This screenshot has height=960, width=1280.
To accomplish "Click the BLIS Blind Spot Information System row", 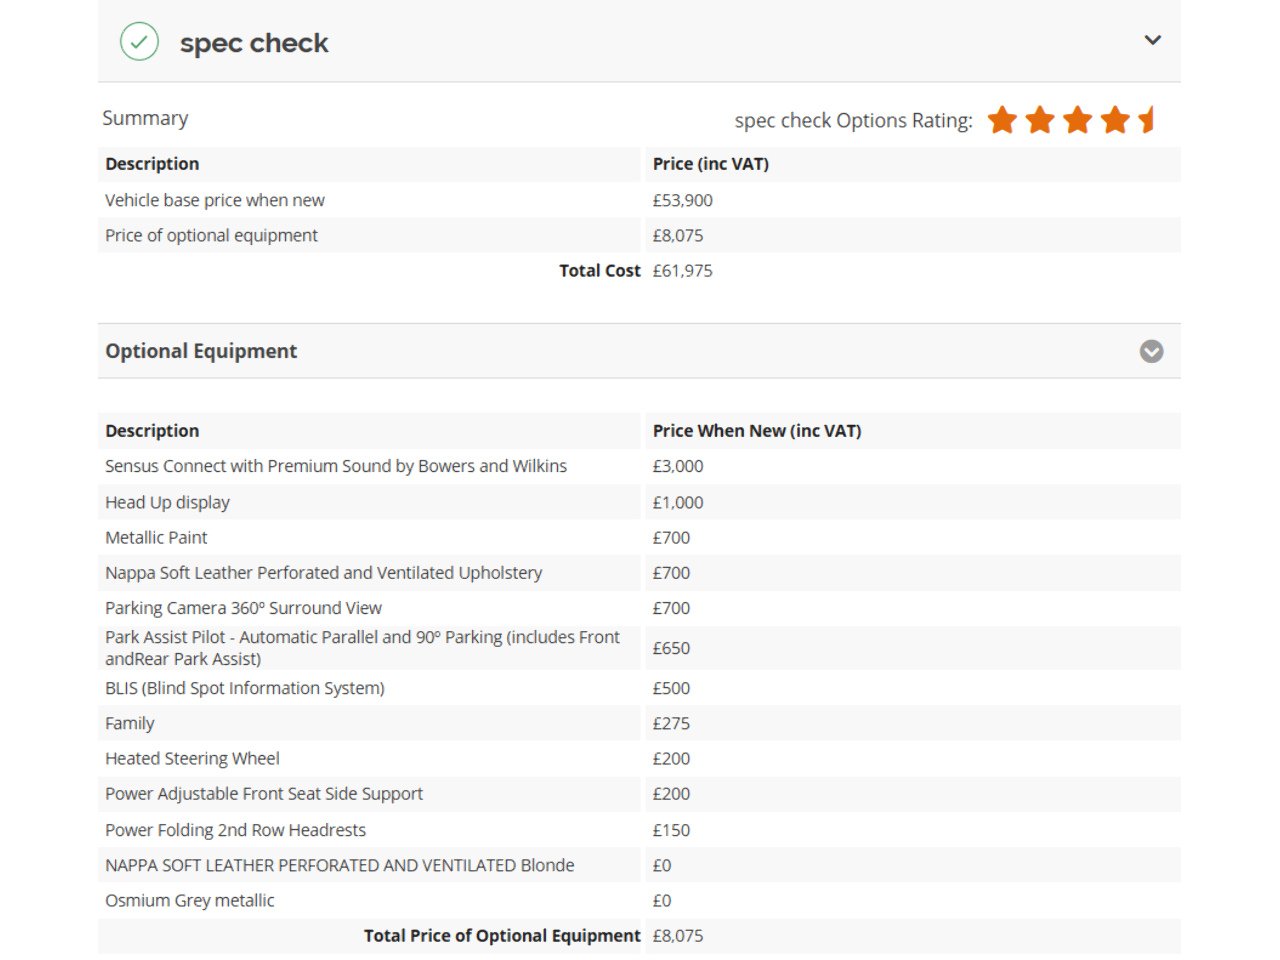I will point(639,688).
